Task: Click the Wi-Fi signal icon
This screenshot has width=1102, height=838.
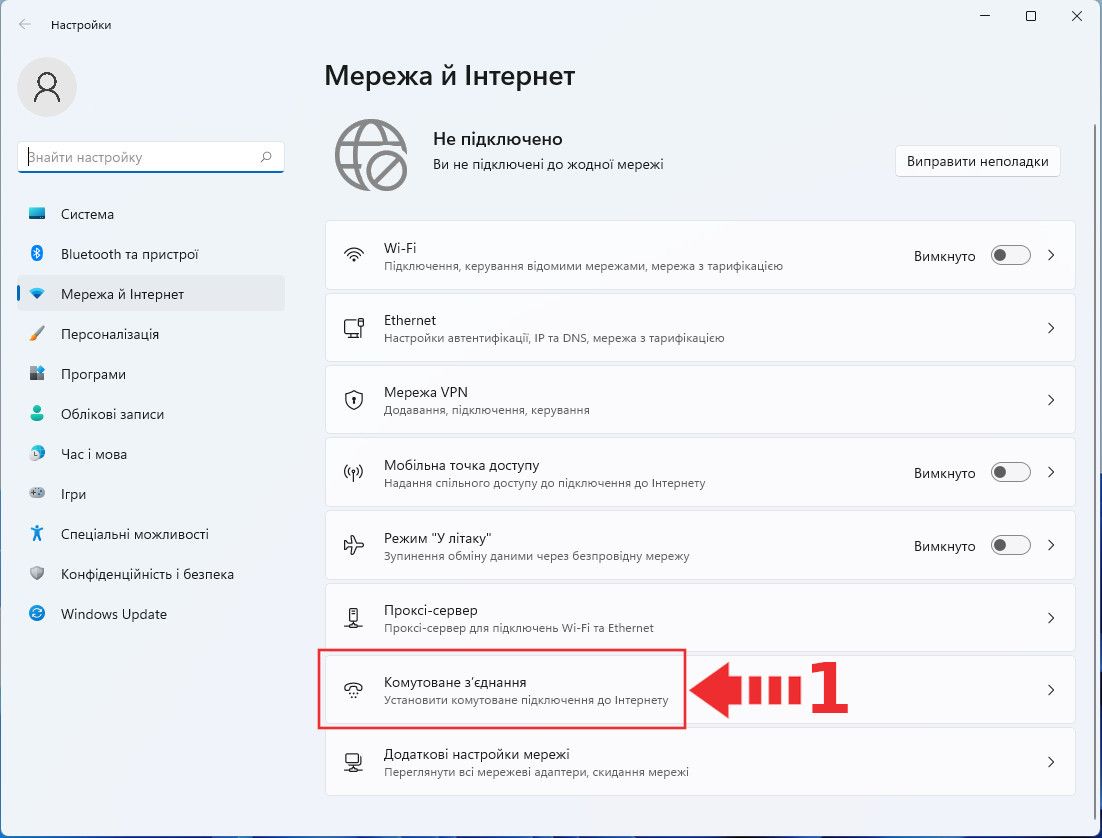Action: pyautogui.click(x=354, y=255)
